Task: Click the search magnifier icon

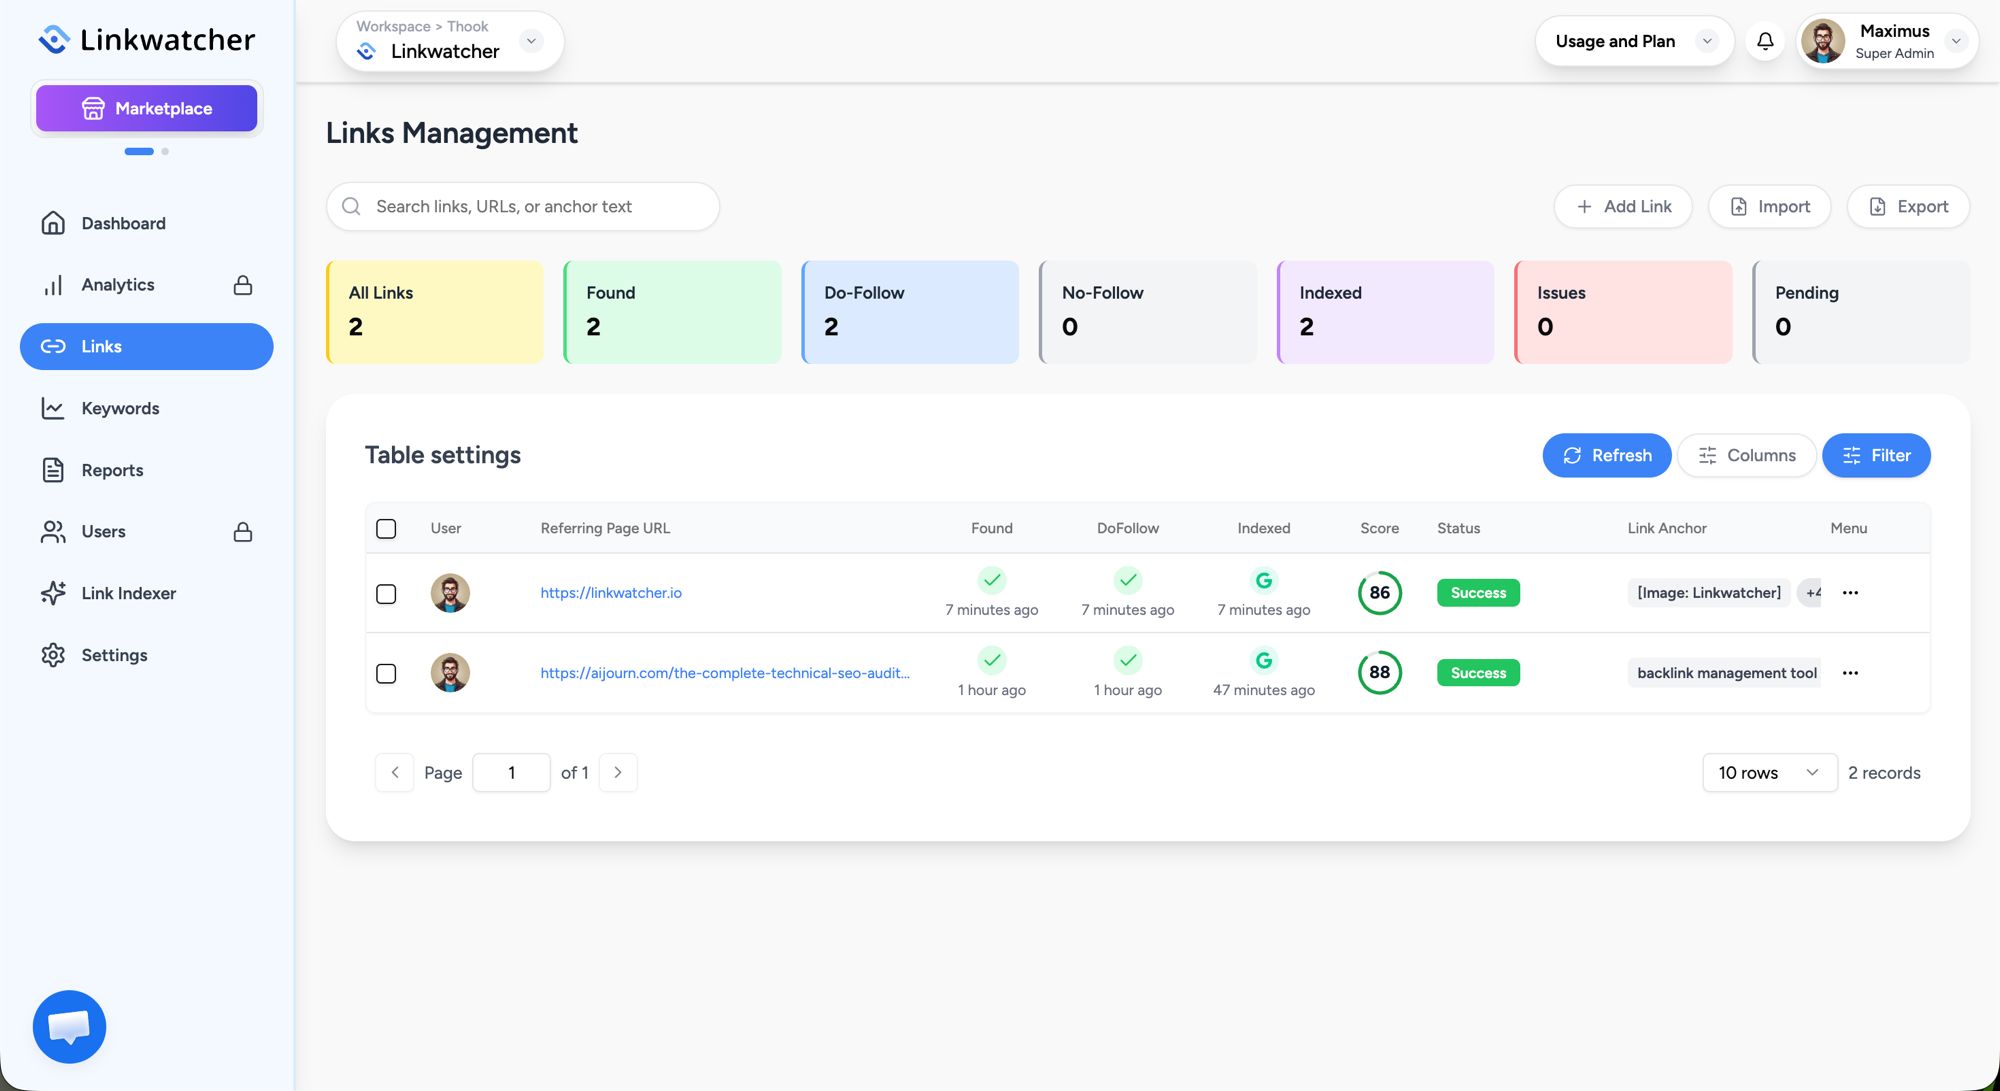Action: point(351,206)
